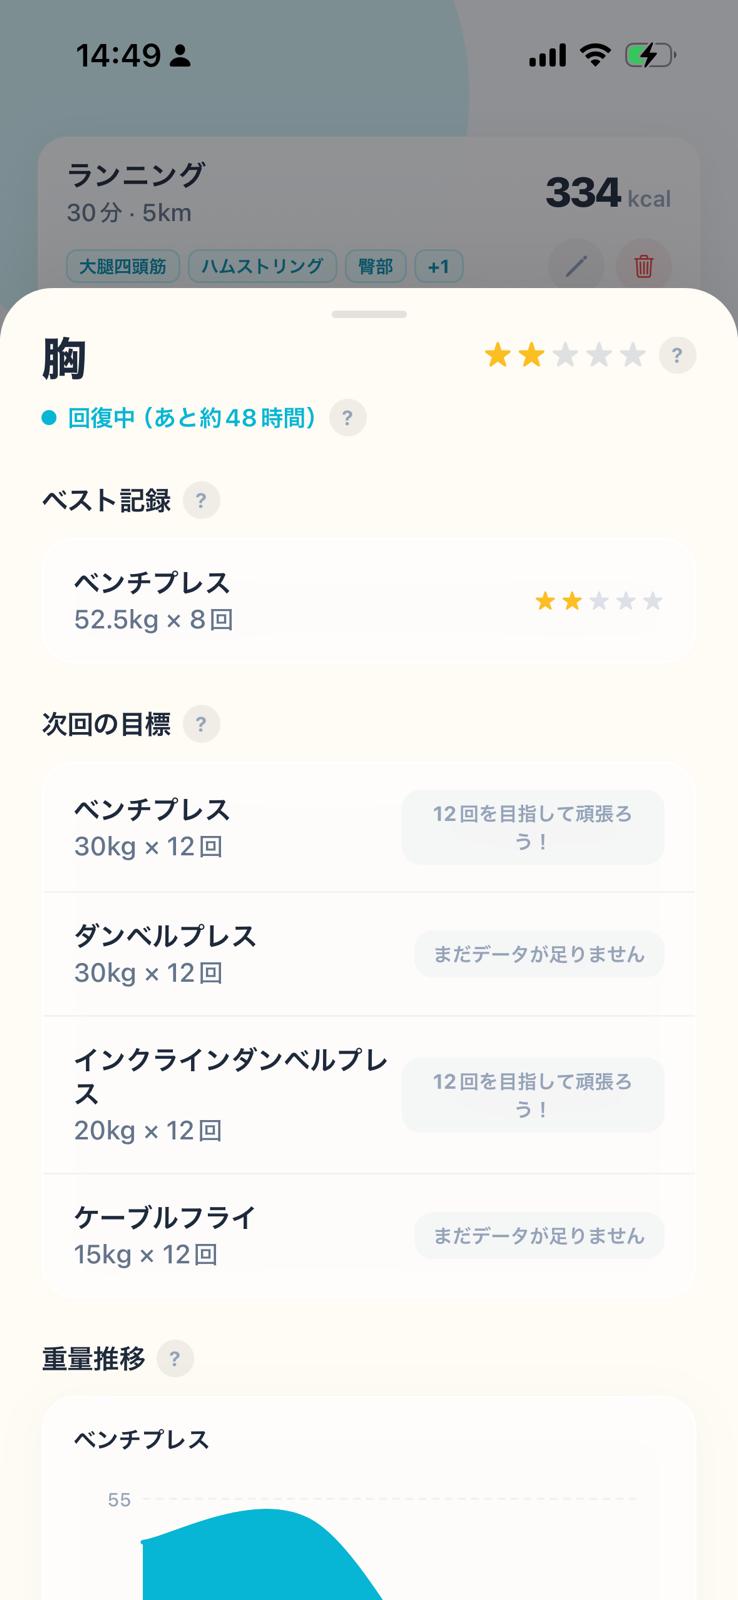Open the 重量推移 help icon
738x1600 pixels.
click(x=175, y=1359)
